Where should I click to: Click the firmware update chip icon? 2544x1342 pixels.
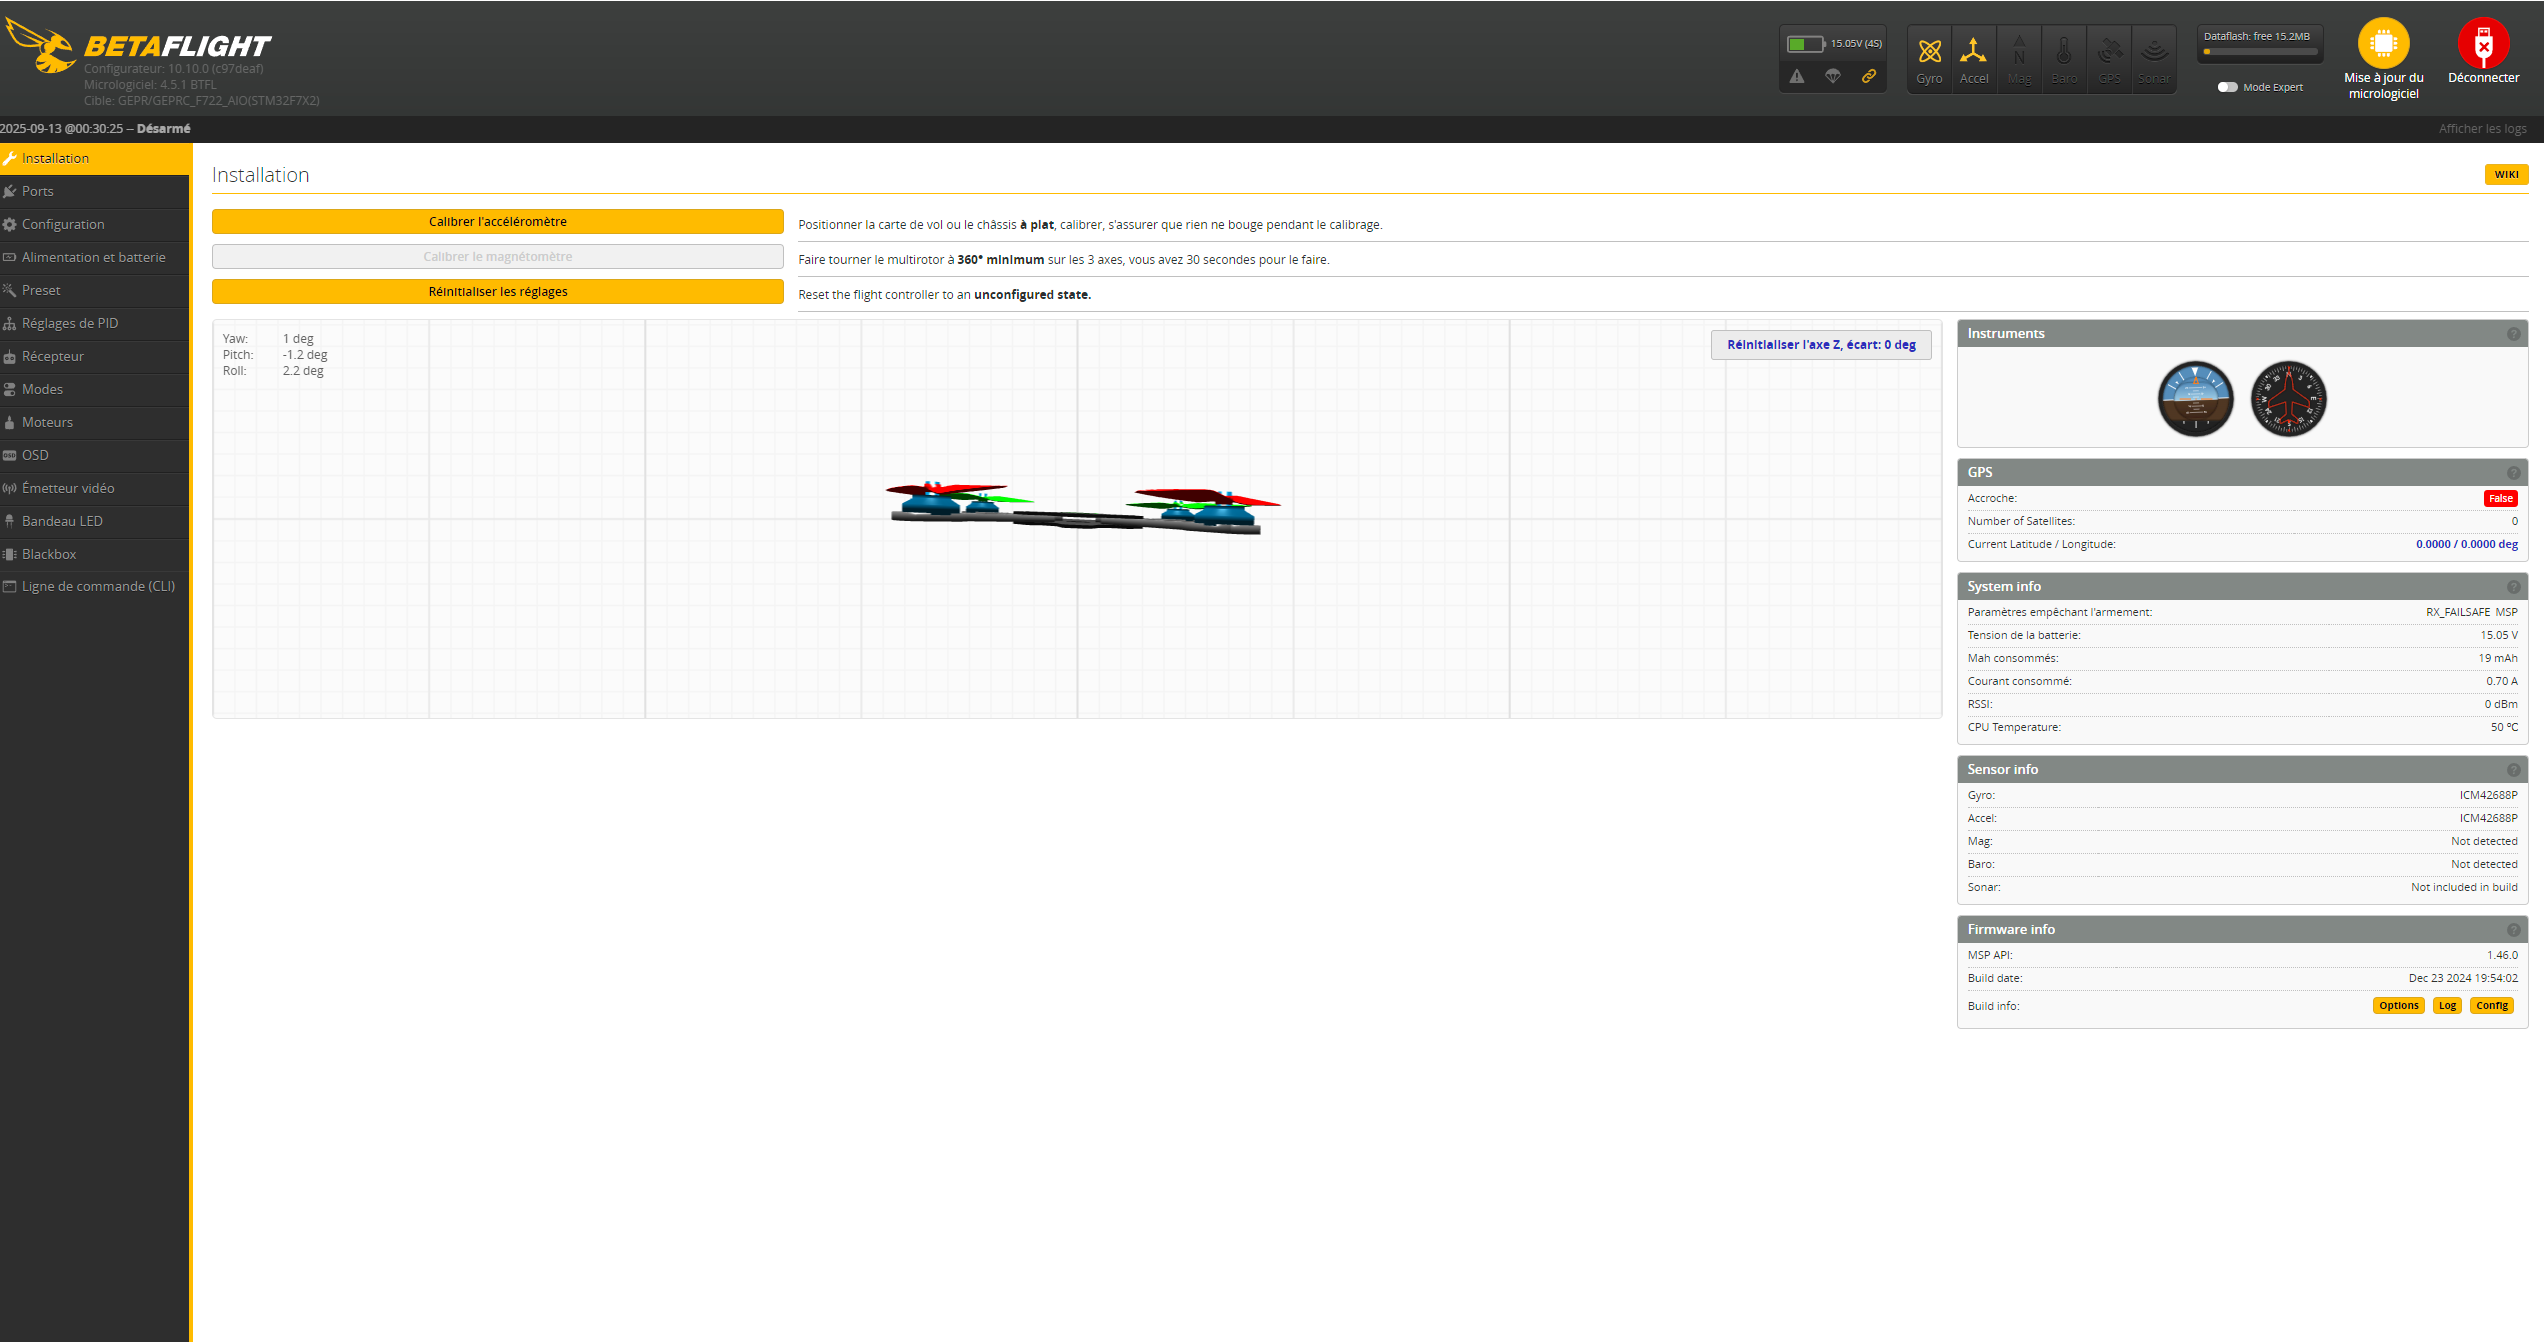pyautogui.click(x=2383, y=43)
